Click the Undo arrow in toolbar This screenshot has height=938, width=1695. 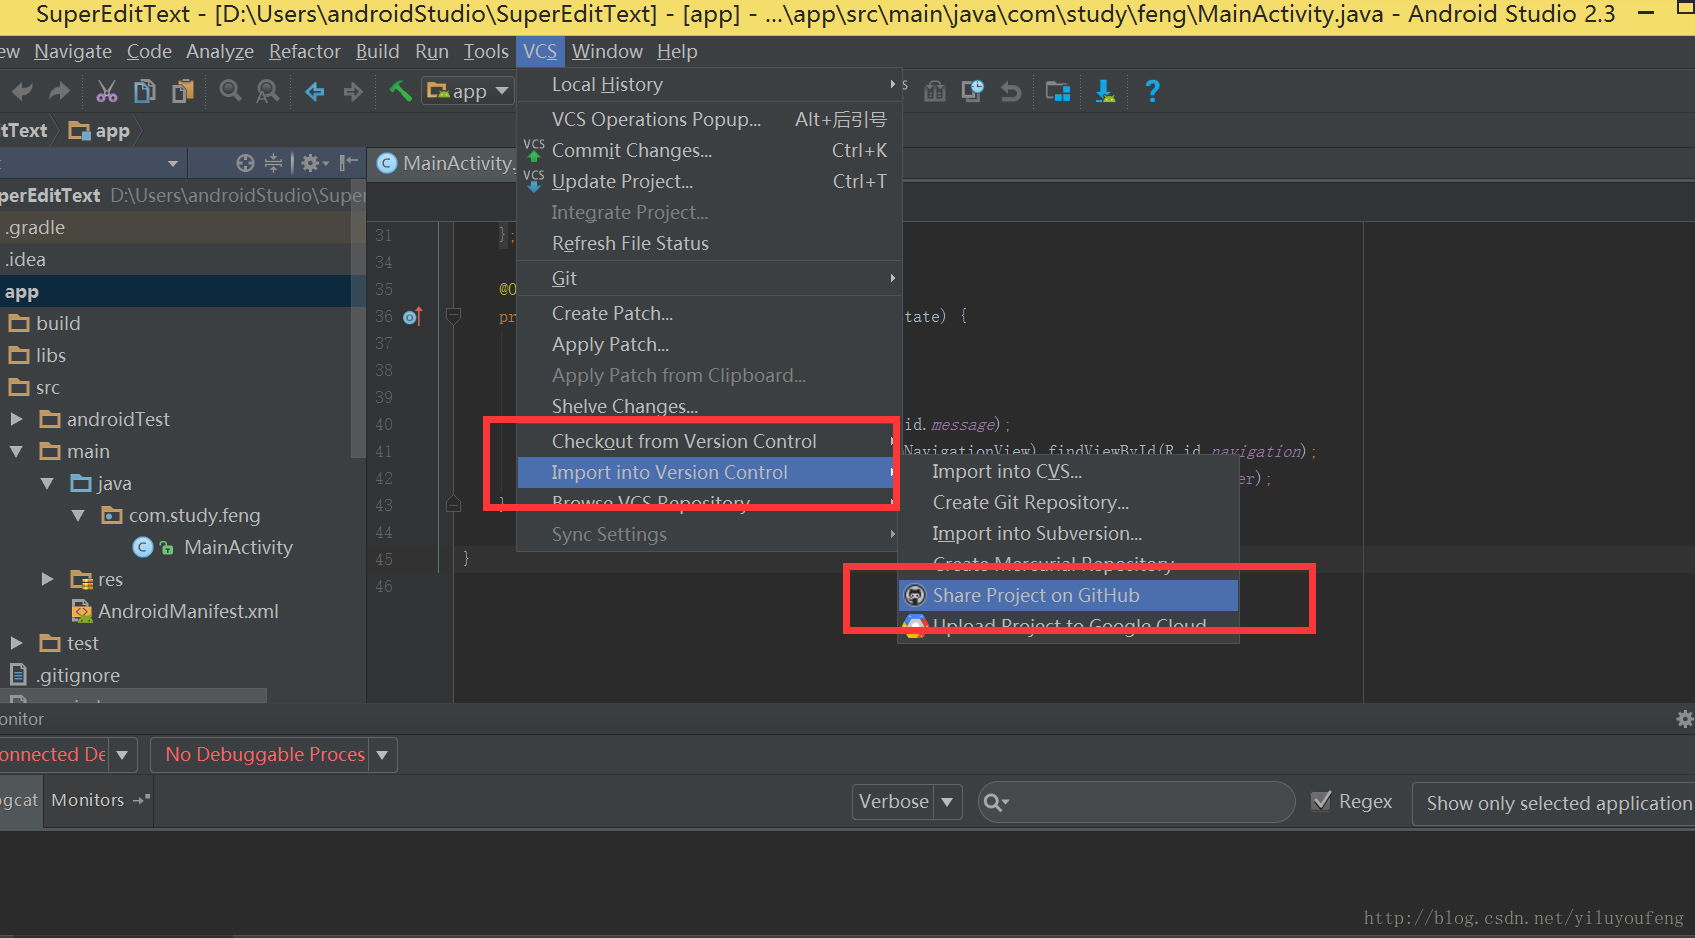[x=22, y=92]
